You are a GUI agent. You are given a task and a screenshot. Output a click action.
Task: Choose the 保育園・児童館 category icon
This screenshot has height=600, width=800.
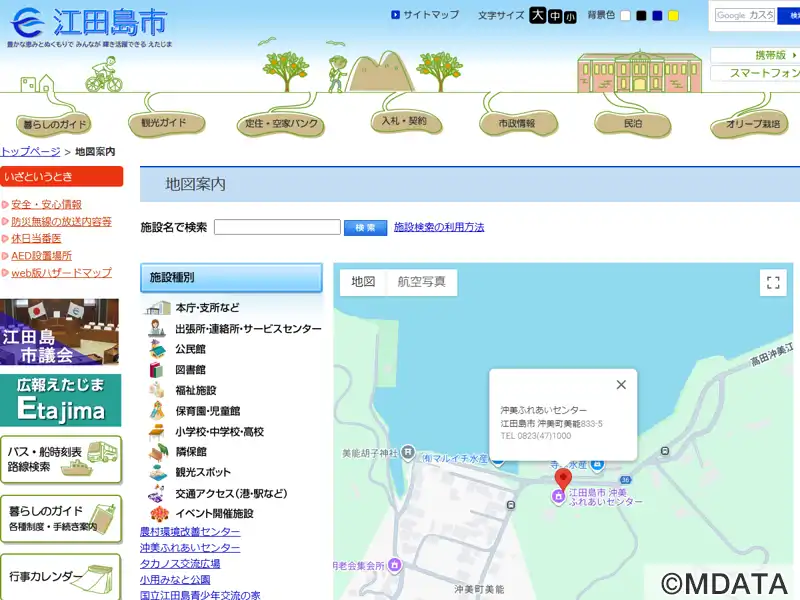pyautogui.click(x=157, y=411)
